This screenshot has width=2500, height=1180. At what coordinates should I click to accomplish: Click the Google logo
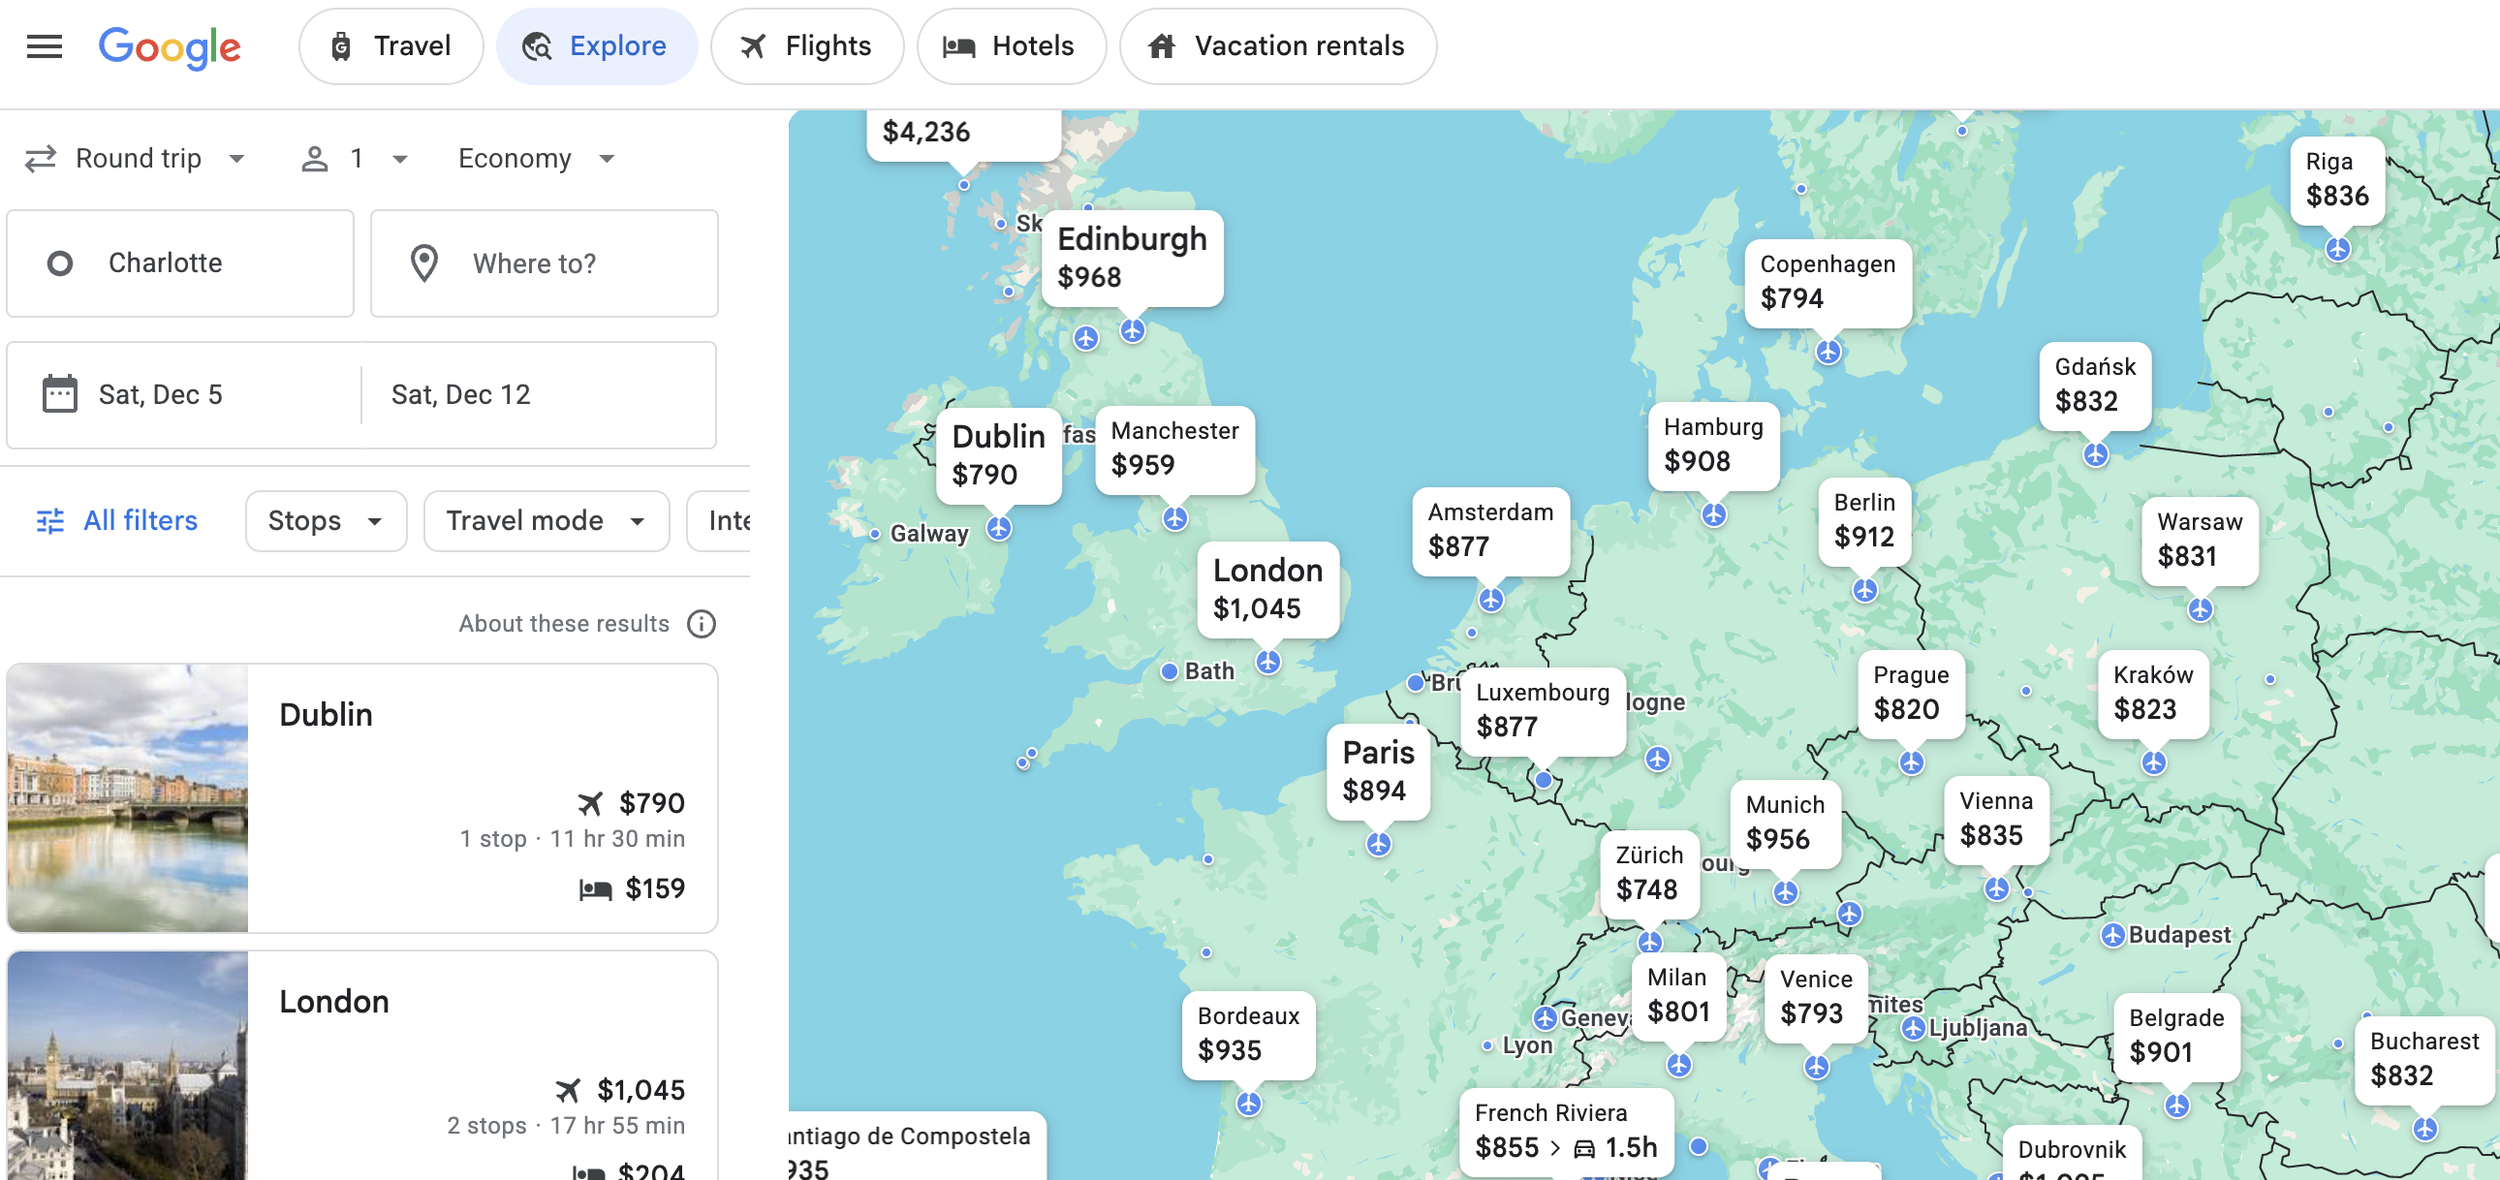click(x=170, y=47)
